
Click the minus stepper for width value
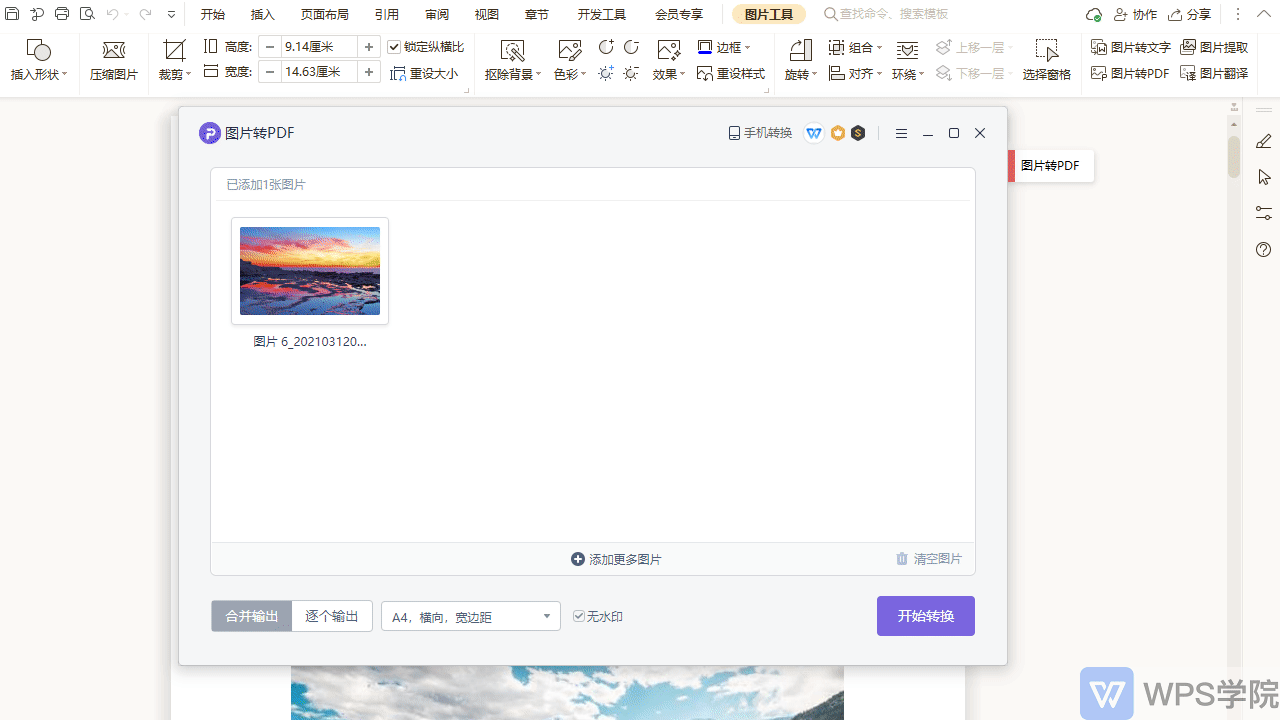tap(270, 72)
